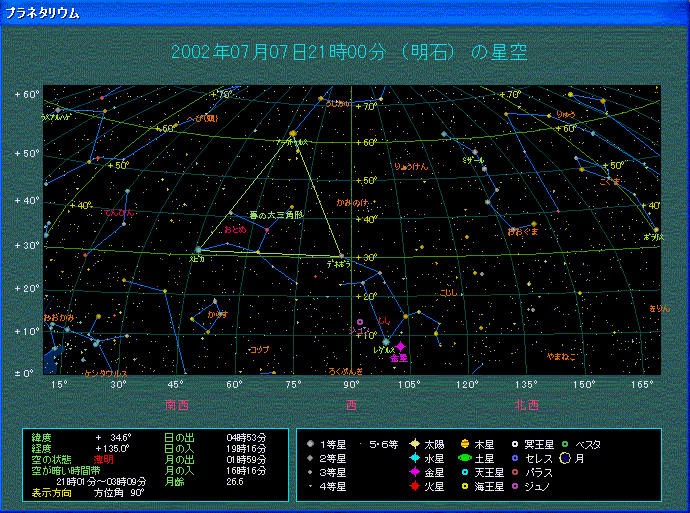
Task: Click the date and time title heading
Action: (349, 52)
